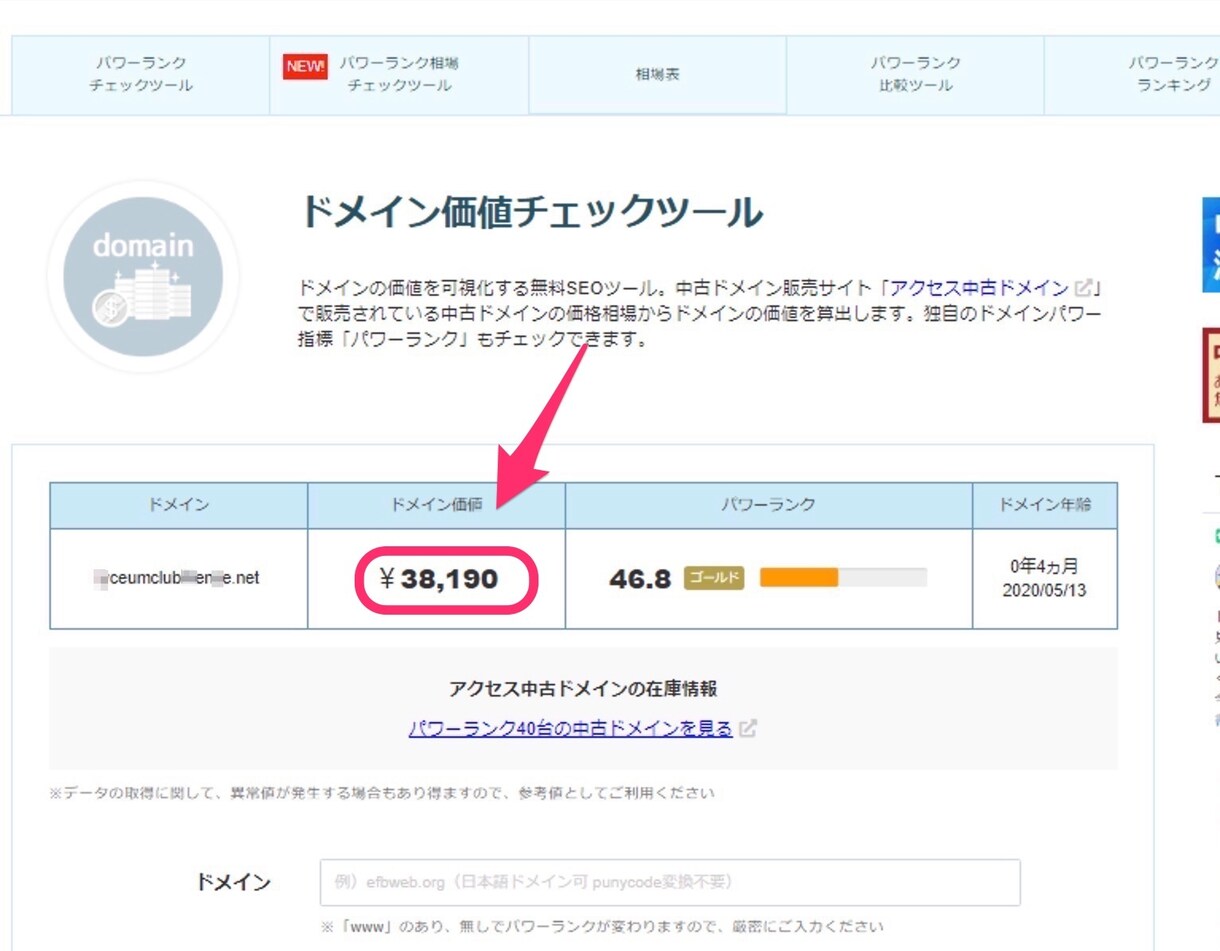Click the ドメイン価値チェックツール heading

531,212
